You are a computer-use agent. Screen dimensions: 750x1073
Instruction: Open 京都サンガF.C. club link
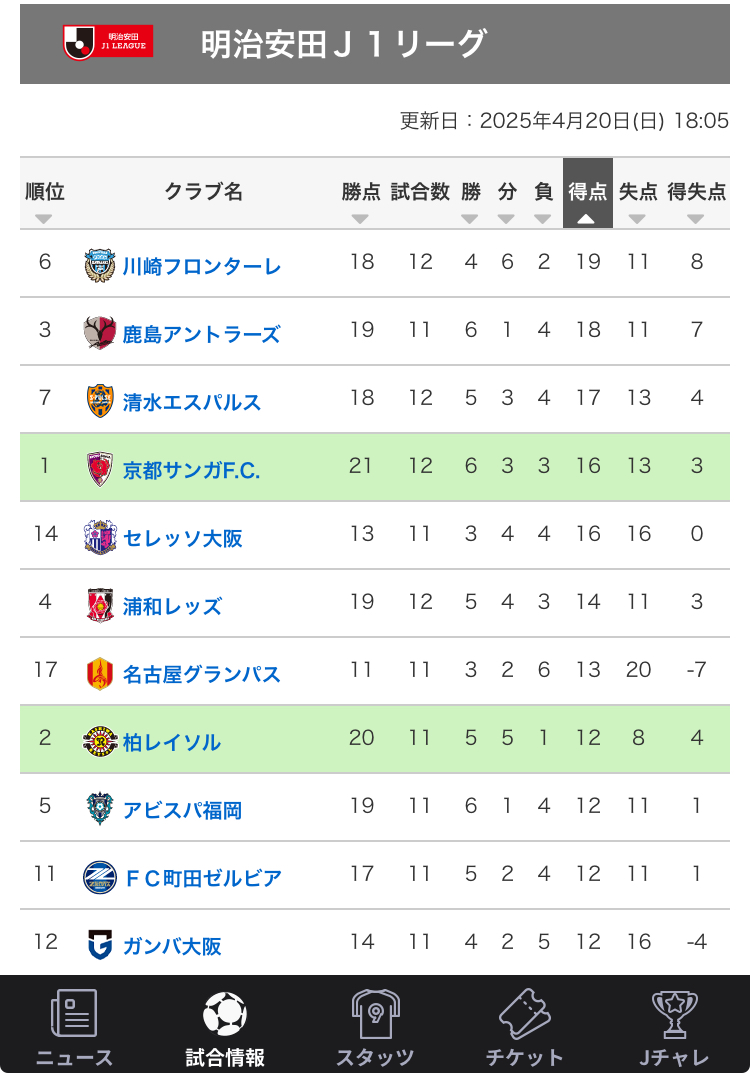coord(191,470)
